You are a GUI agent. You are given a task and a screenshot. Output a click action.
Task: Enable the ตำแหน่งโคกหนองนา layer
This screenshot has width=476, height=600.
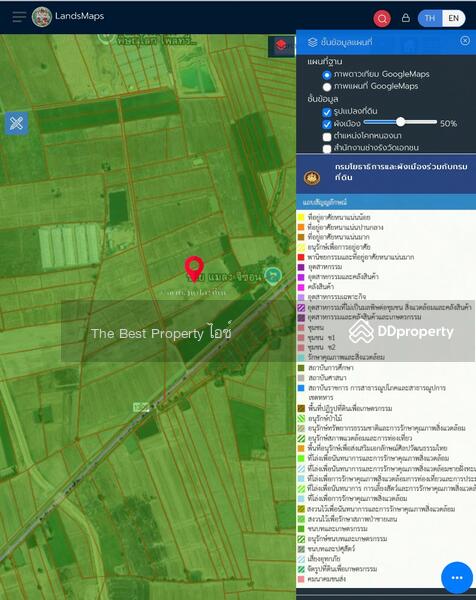(x=327, y=137)
